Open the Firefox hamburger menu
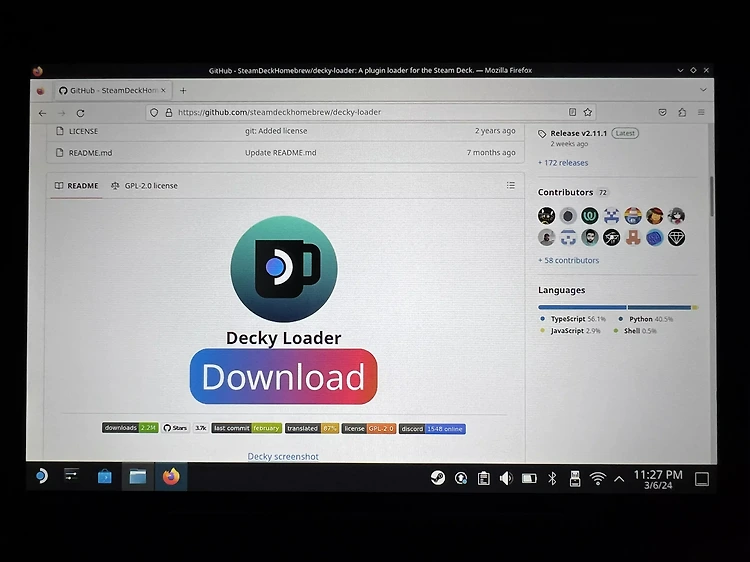Viewport: 750px width, 562px height. point(701,112)
